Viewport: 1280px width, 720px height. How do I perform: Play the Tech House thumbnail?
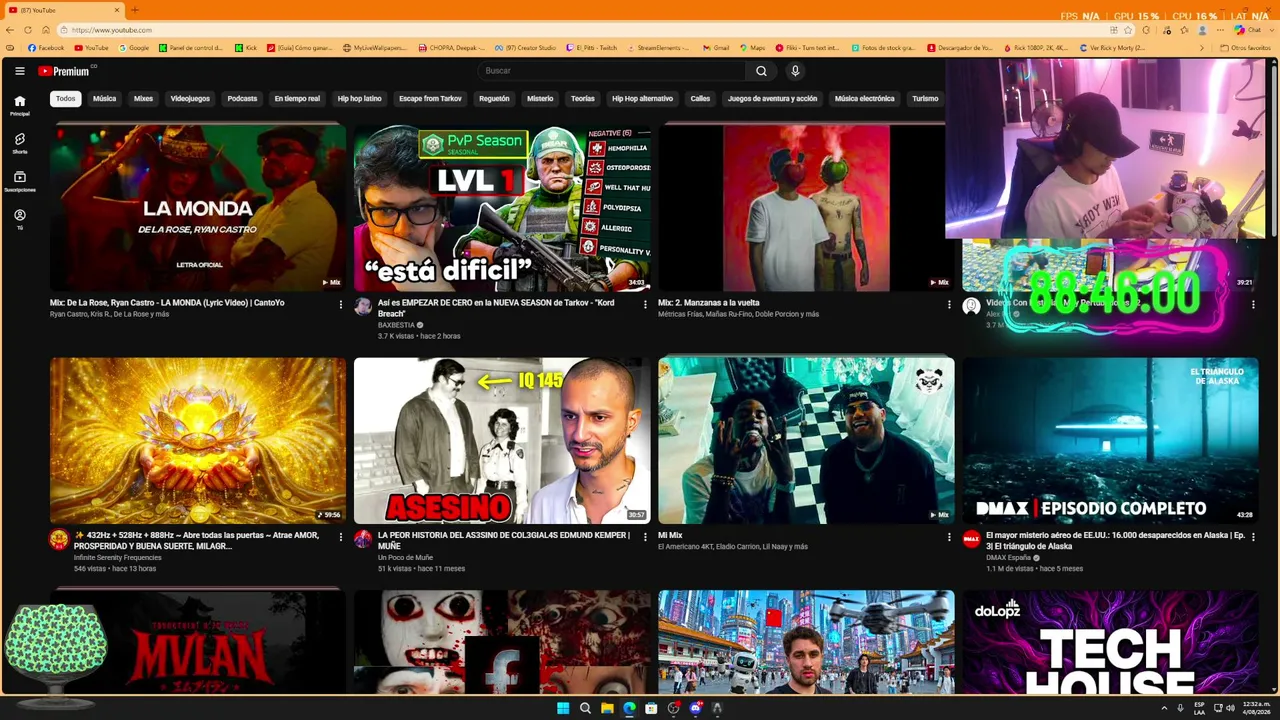[1110, 642]
